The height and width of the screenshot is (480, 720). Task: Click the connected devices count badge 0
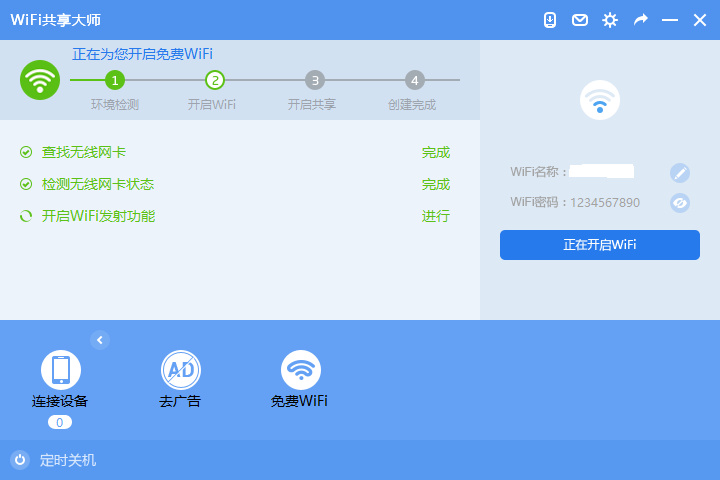pos(60,422)
